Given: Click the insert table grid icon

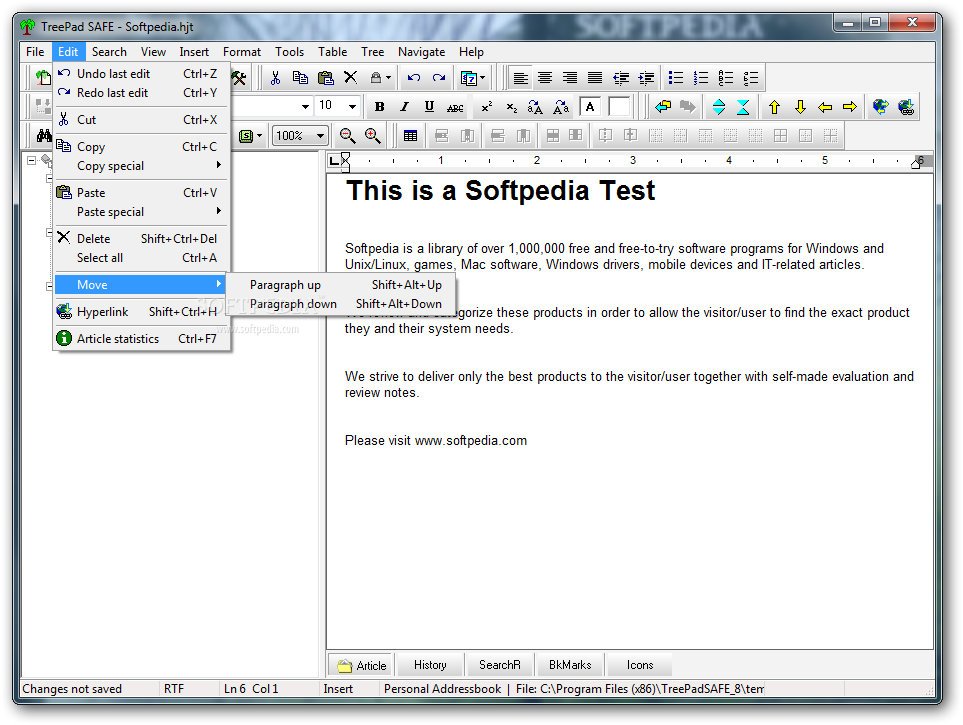Looking at the screenshot, I should 410,136.
